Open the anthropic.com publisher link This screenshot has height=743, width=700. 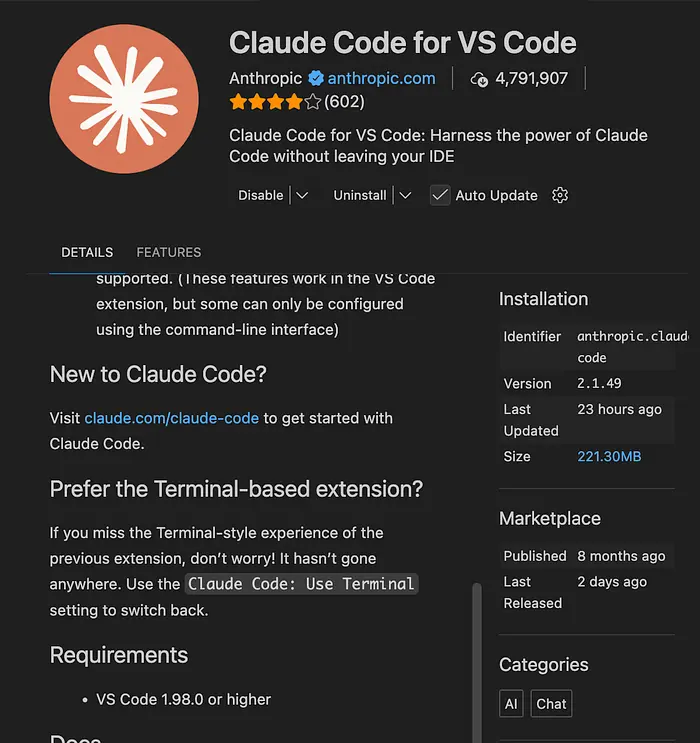coord(381,78)
